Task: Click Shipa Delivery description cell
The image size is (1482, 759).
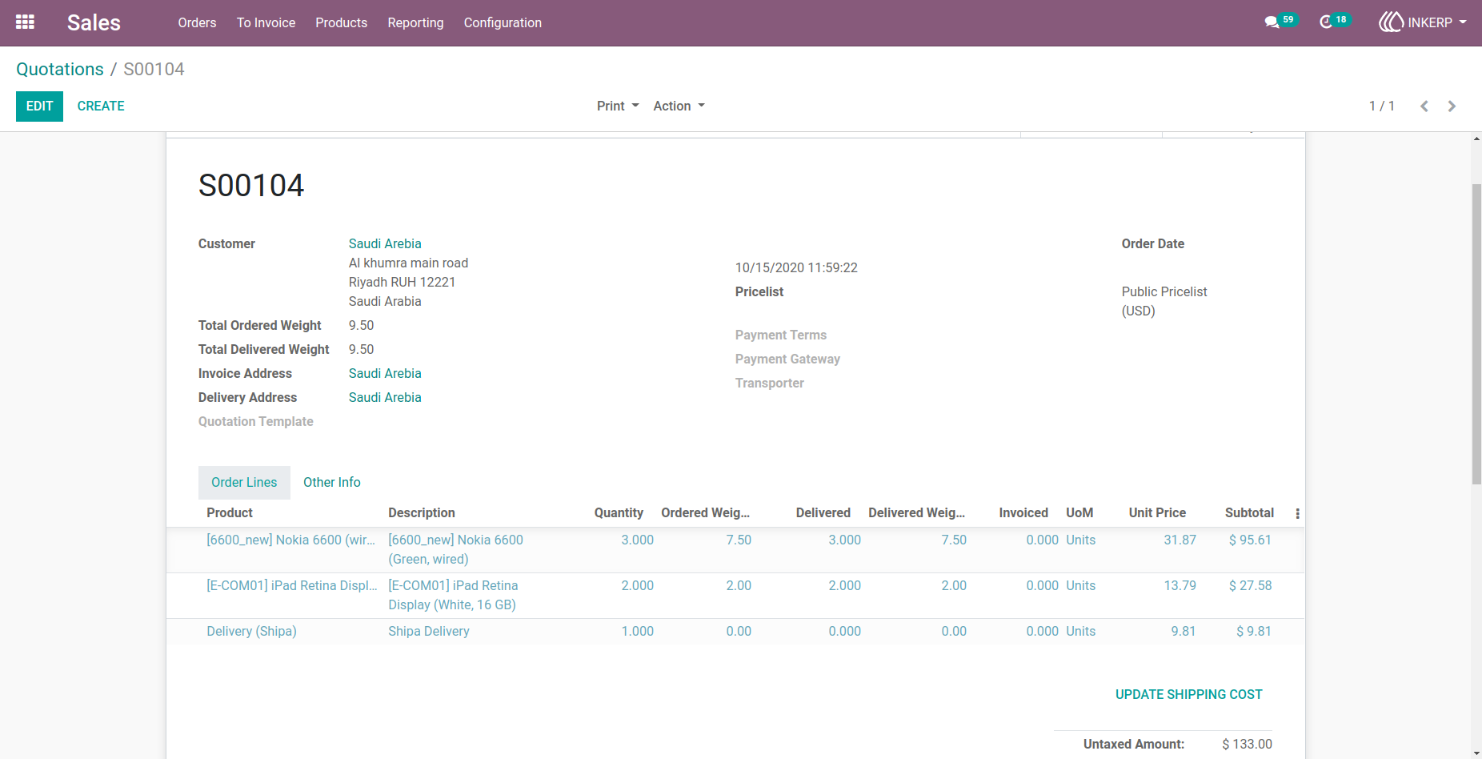Action: [x=429, y=632]
